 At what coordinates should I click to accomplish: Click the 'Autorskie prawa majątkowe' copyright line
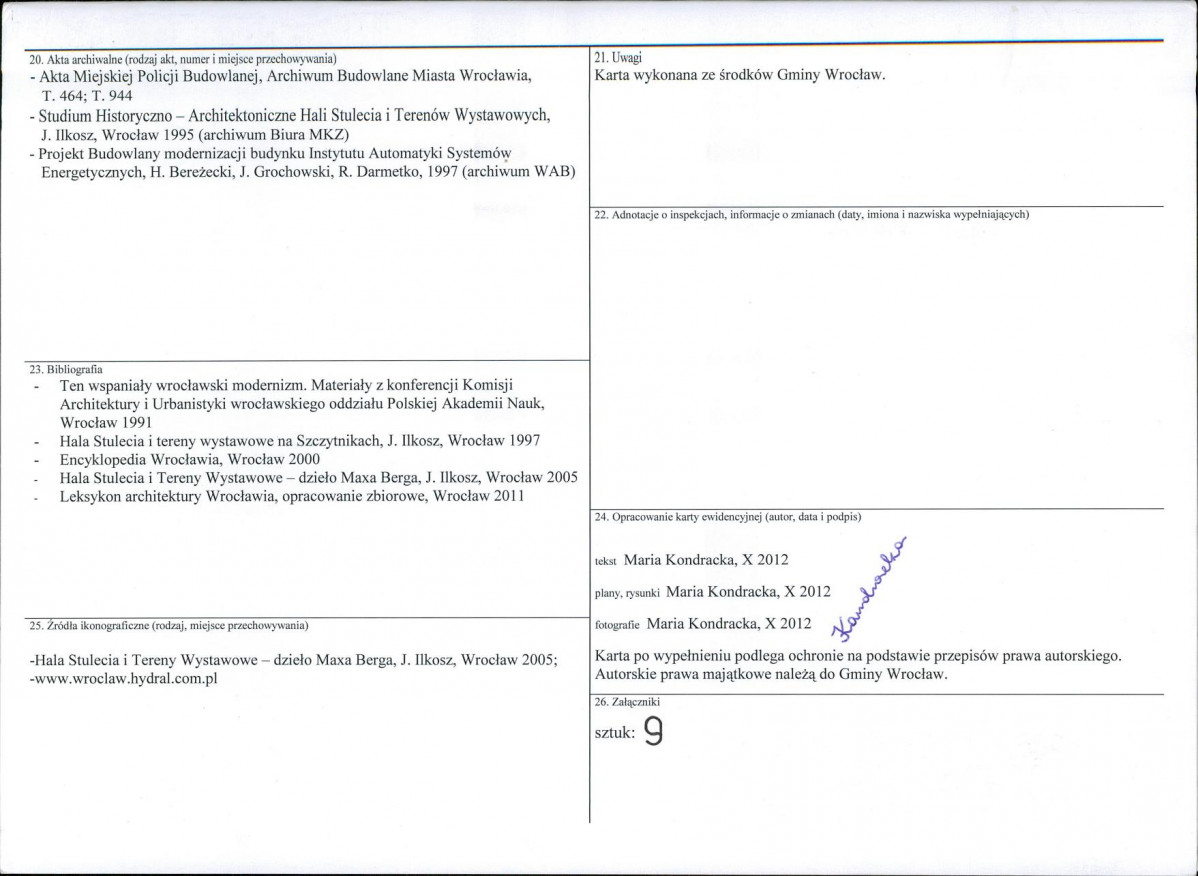point(770,675)
